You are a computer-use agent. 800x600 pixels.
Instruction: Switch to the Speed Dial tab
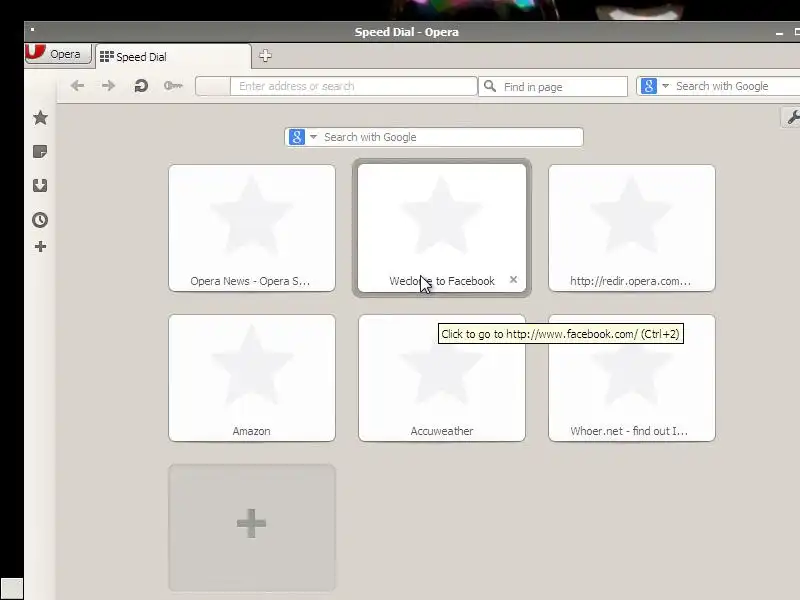tap(173, 57)
